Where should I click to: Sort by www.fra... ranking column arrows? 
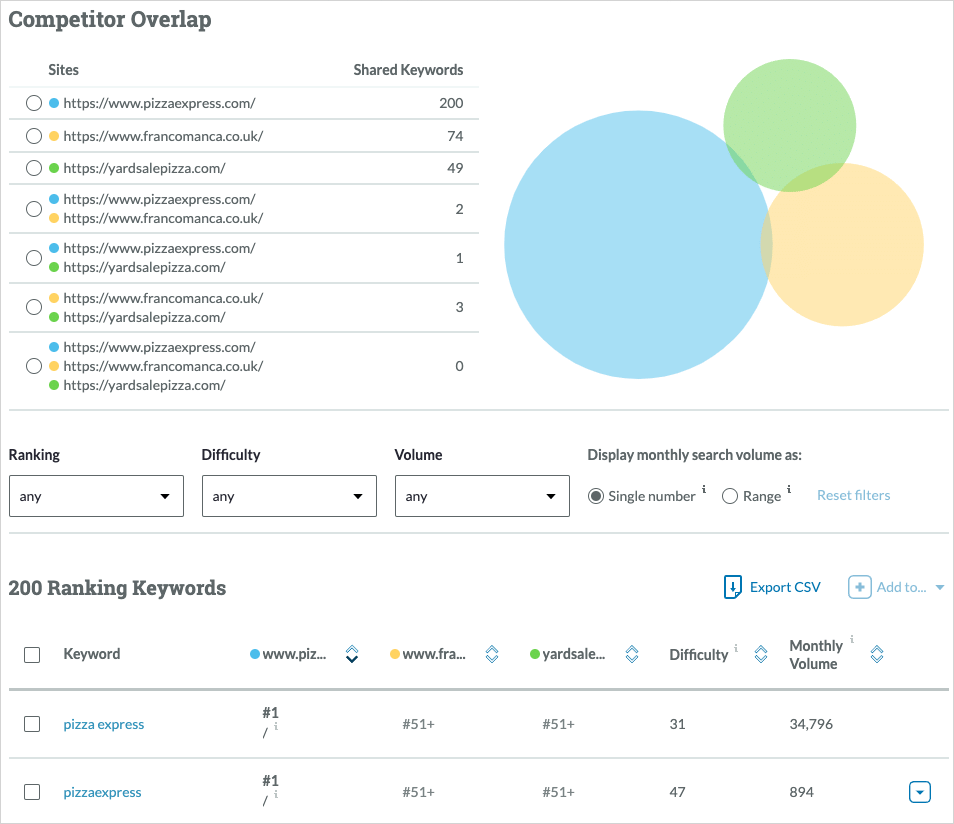point(492,654)
